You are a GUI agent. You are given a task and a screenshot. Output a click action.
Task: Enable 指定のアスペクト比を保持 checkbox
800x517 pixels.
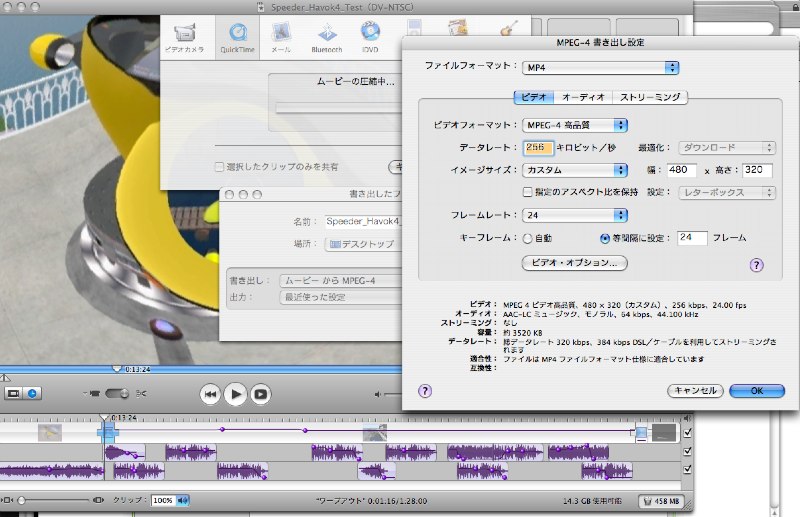tap(528, 192)
